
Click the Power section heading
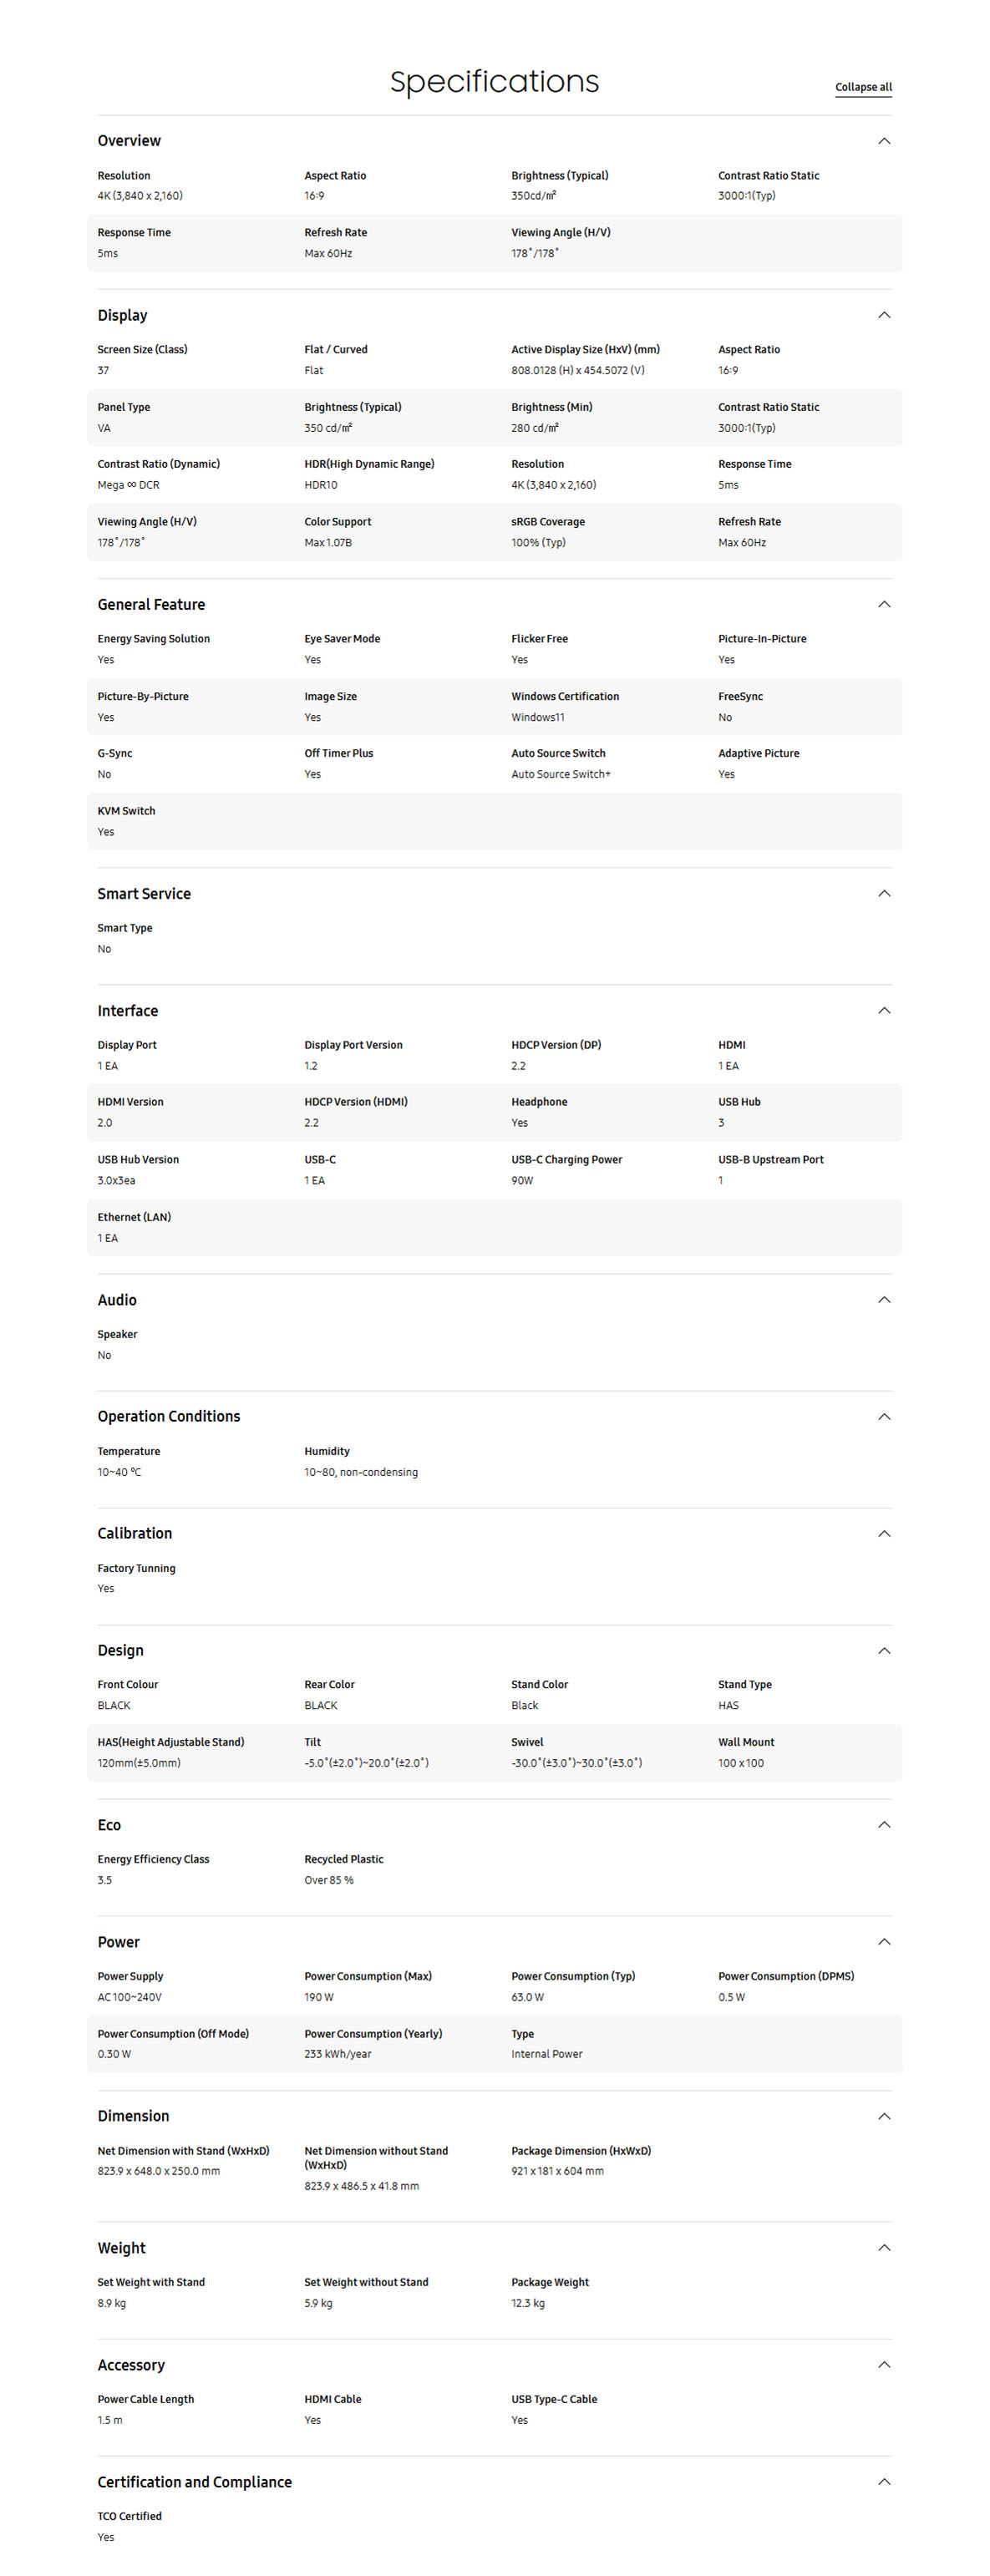point(118,1942)
